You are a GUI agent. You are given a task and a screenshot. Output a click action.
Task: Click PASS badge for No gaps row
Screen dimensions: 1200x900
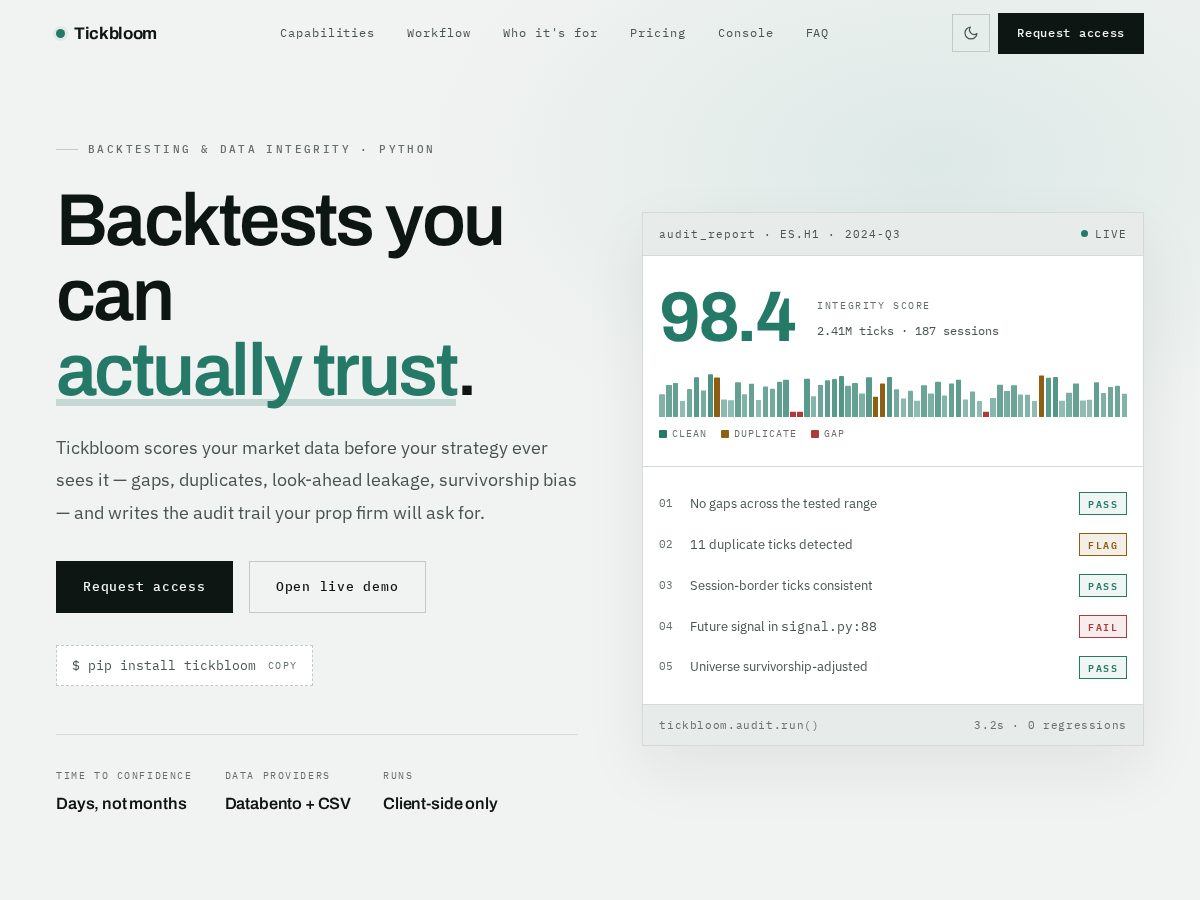[1103, 504]
